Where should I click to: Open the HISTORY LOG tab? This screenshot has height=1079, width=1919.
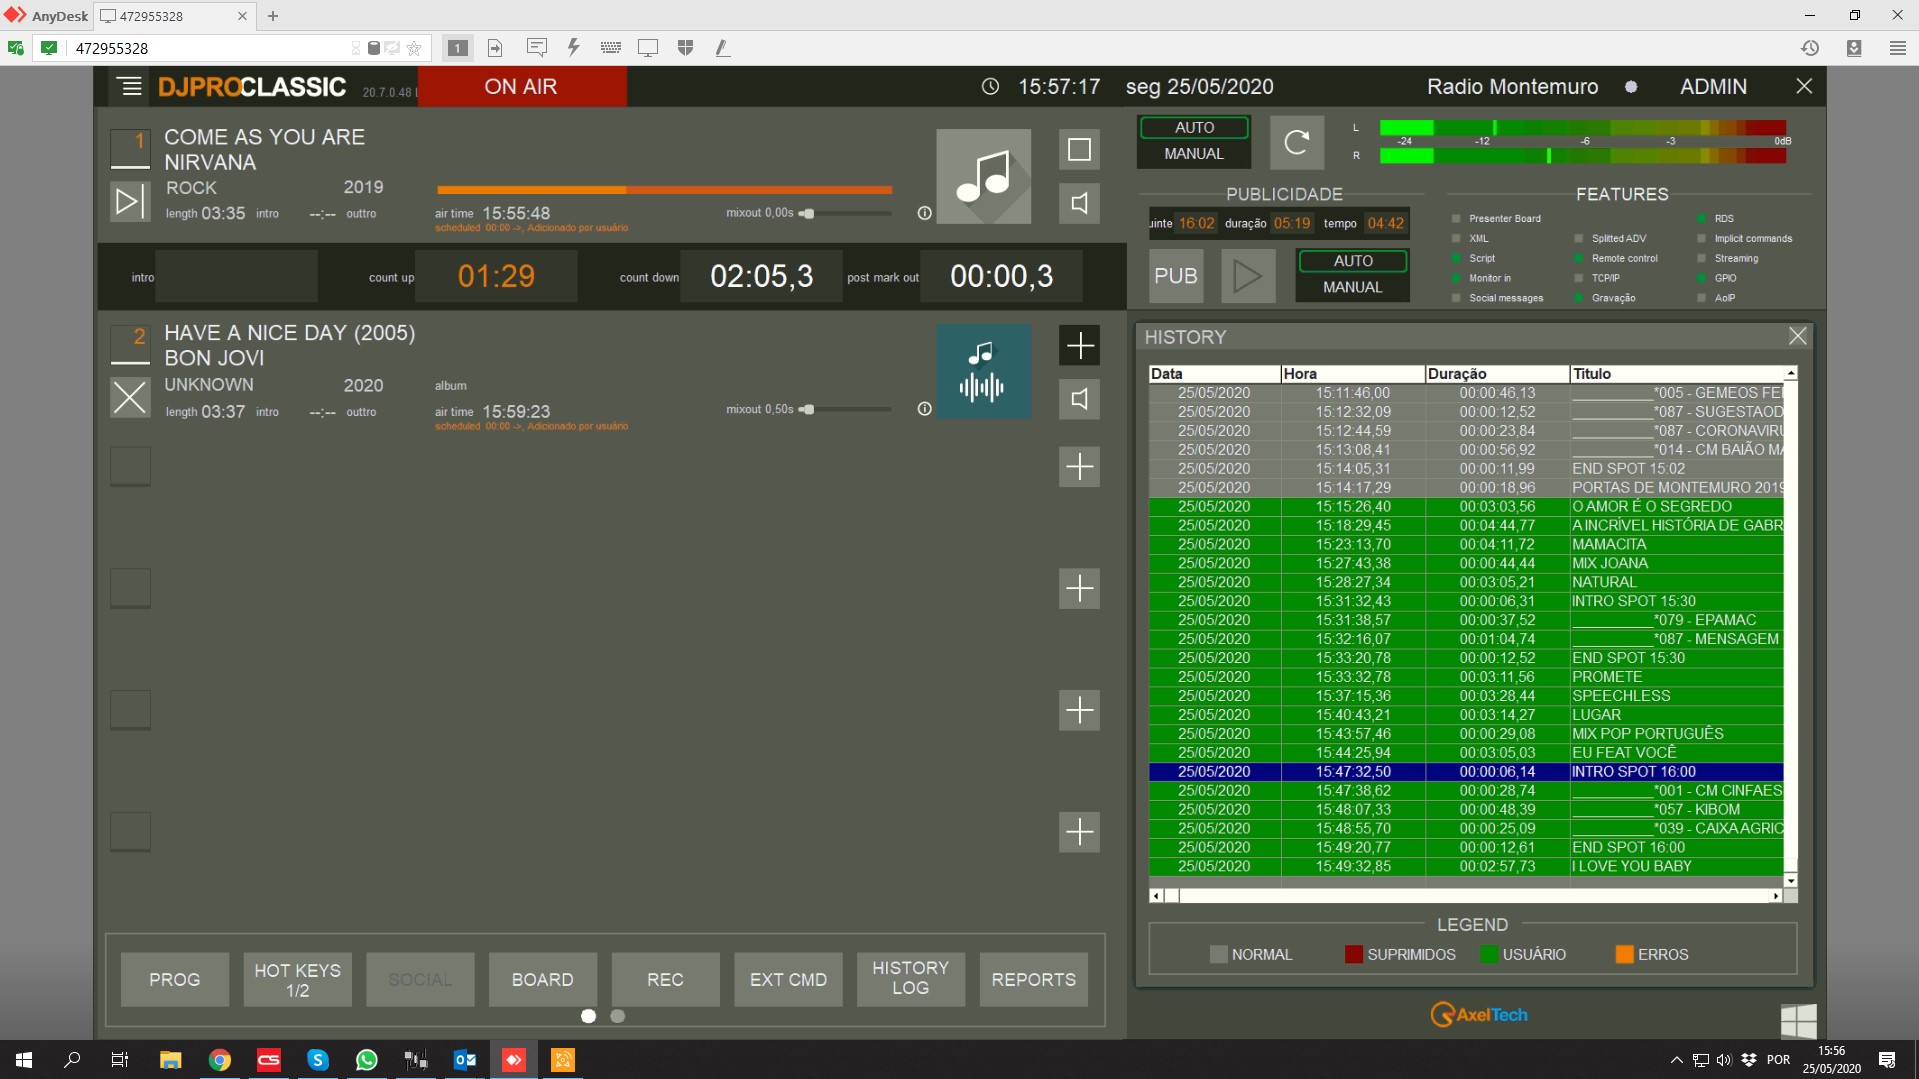point(910,978)
